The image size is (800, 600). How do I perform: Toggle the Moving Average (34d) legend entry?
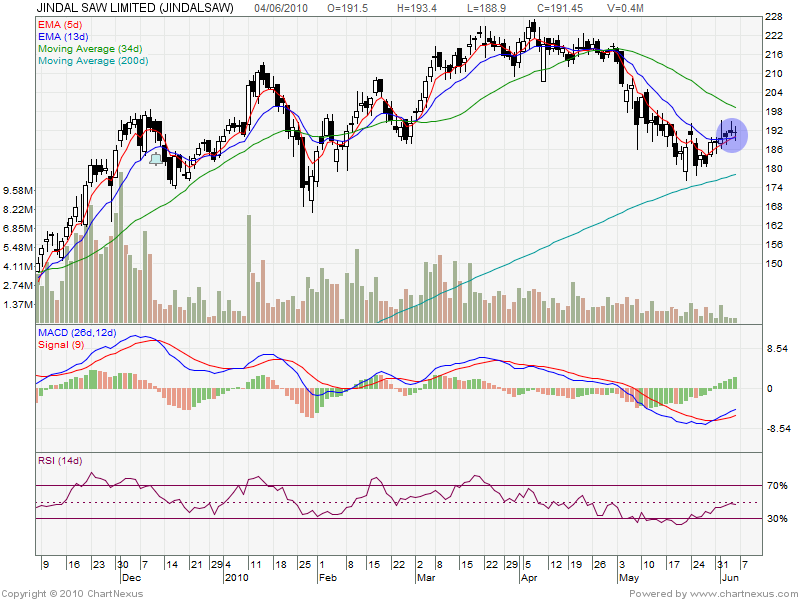point(92,48)
